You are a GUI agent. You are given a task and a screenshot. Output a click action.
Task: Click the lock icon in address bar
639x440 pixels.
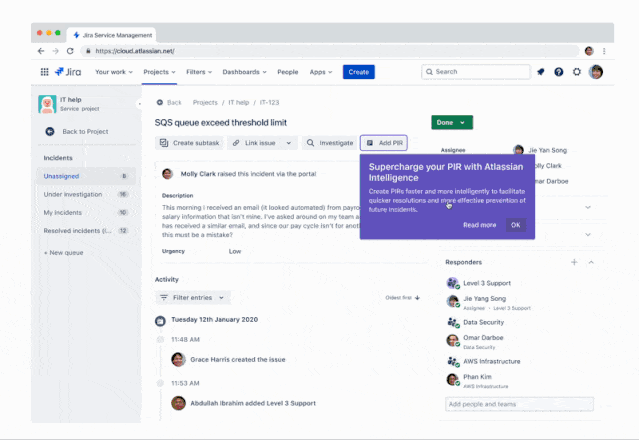(x=88, y=51)
